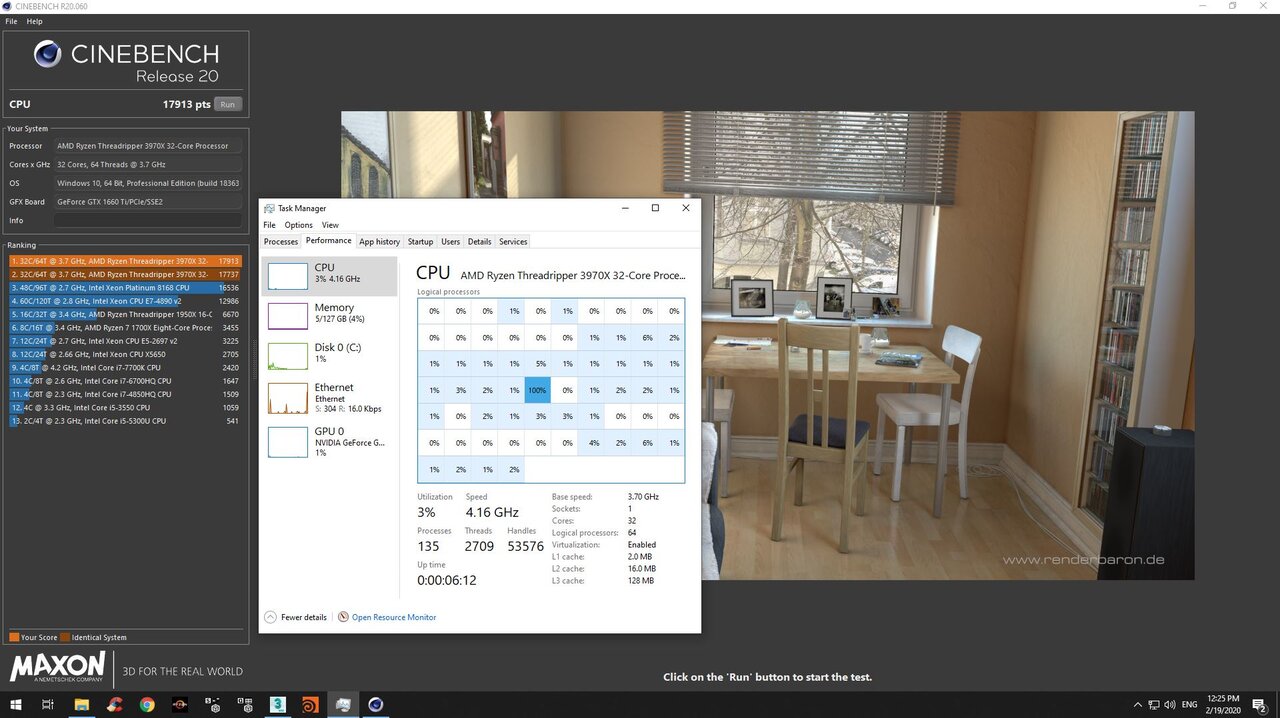Image resolution: width=1280 pixels, height=718 pixels.
Task: Select the Core i5-5300U ranking row
Action: pyautogui.click(x=125, y=421)
